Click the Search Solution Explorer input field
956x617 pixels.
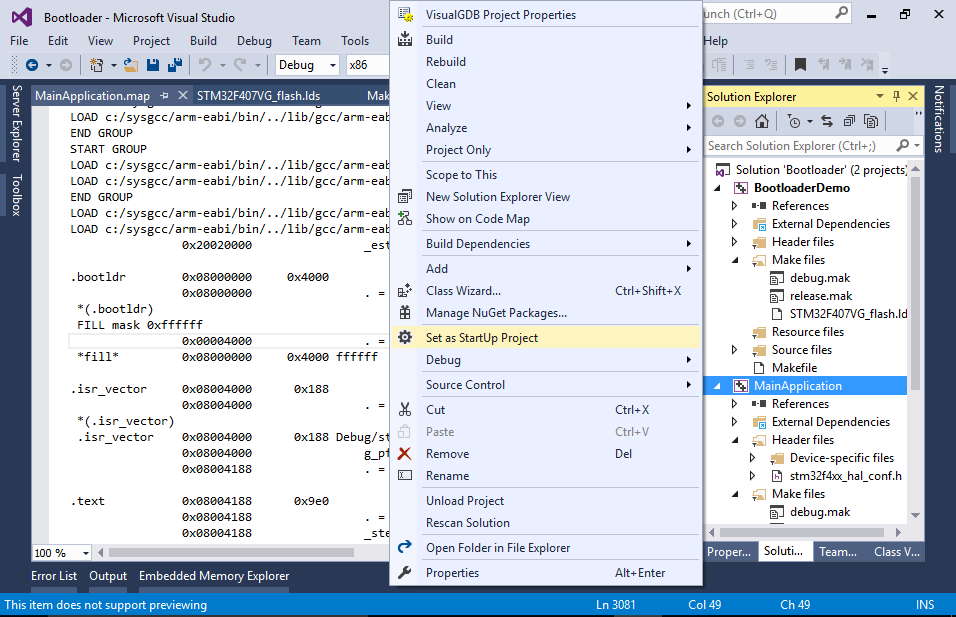pos(799,146)
